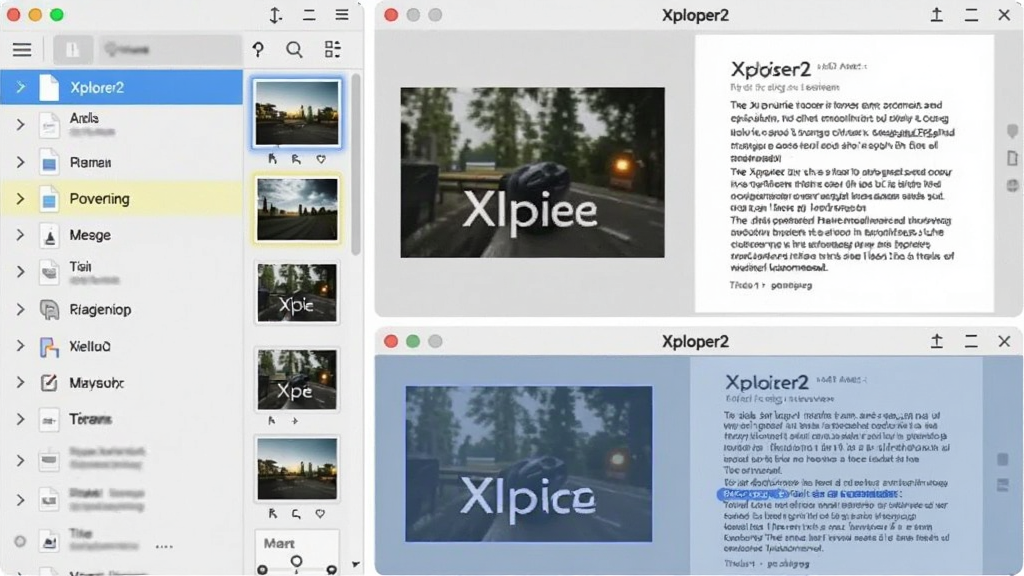Click the magnifier search icon in left toolbar

coord(295,50)
